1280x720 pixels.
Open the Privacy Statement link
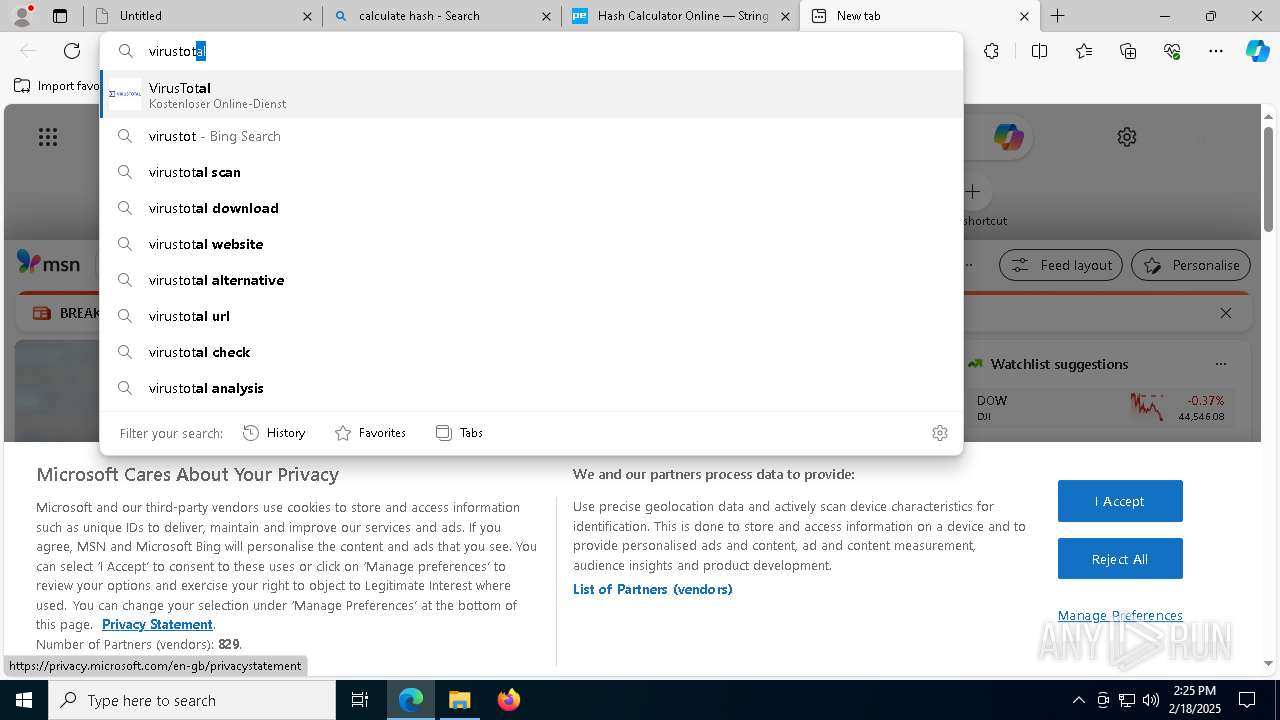[157, 624]
